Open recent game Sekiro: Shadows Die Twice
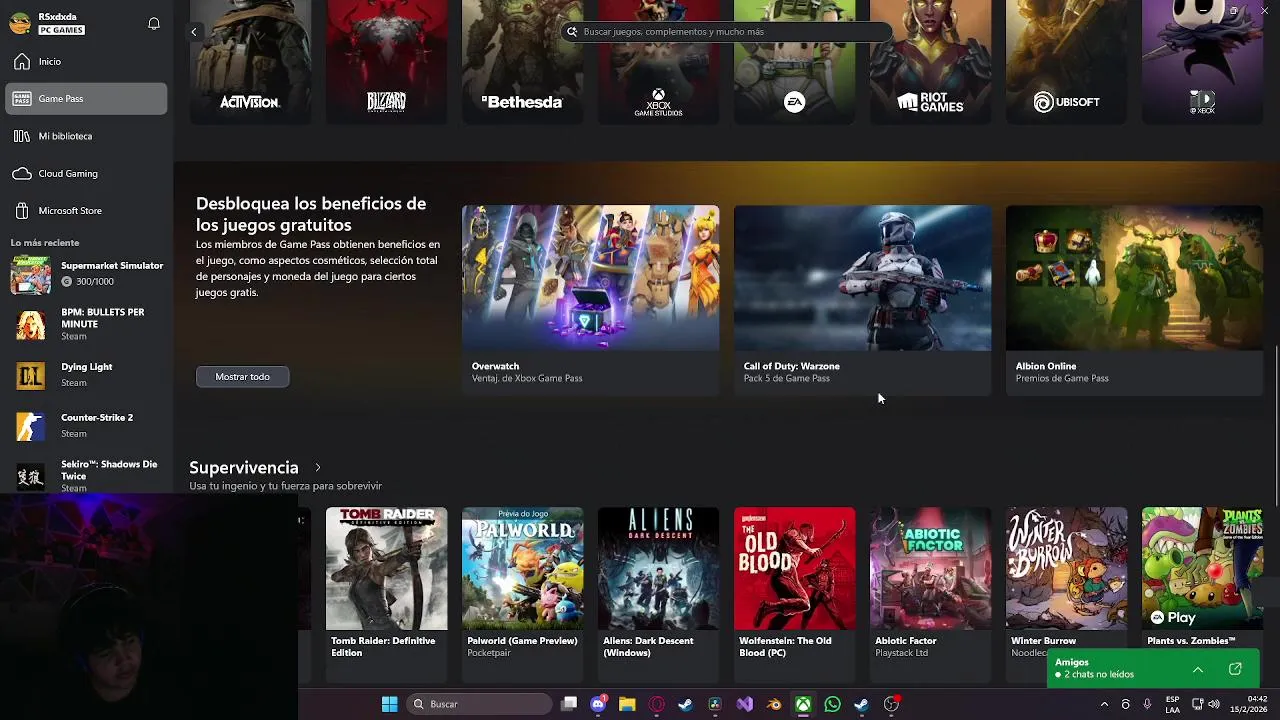The image size is (1280, 720). point(86,476)
